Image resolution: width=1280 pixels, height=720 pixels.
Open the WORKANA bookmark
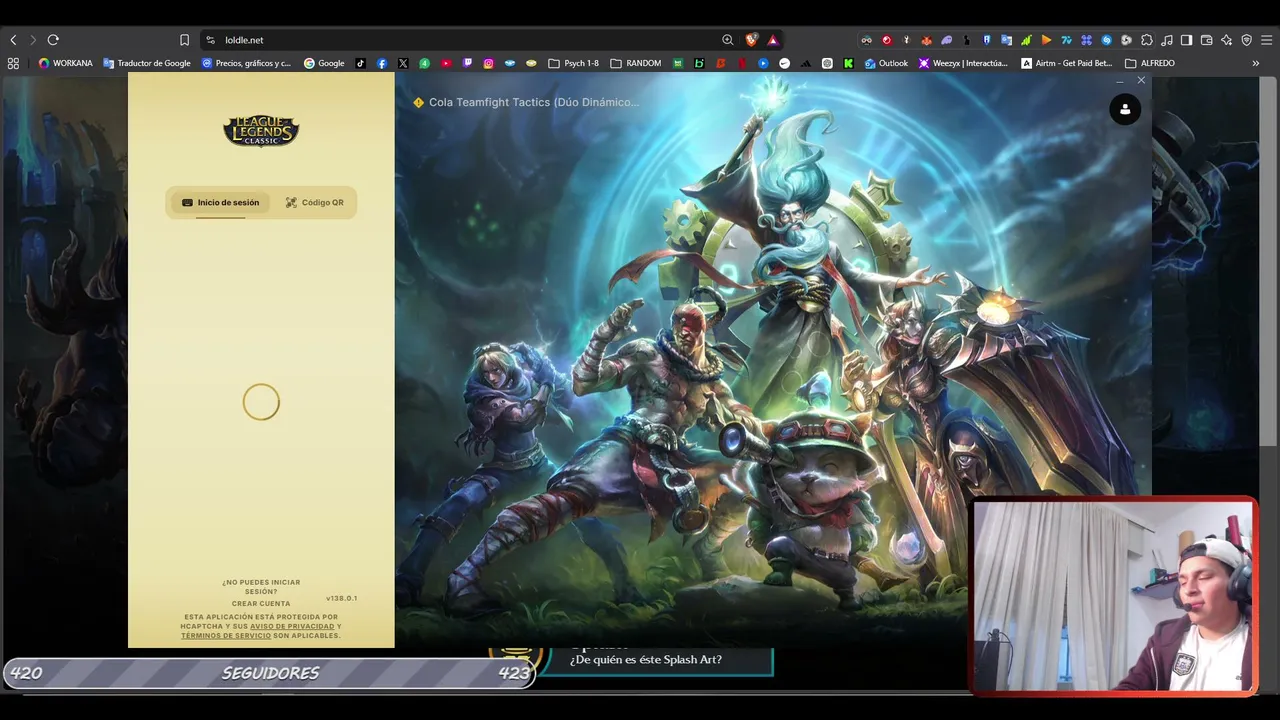65,63
